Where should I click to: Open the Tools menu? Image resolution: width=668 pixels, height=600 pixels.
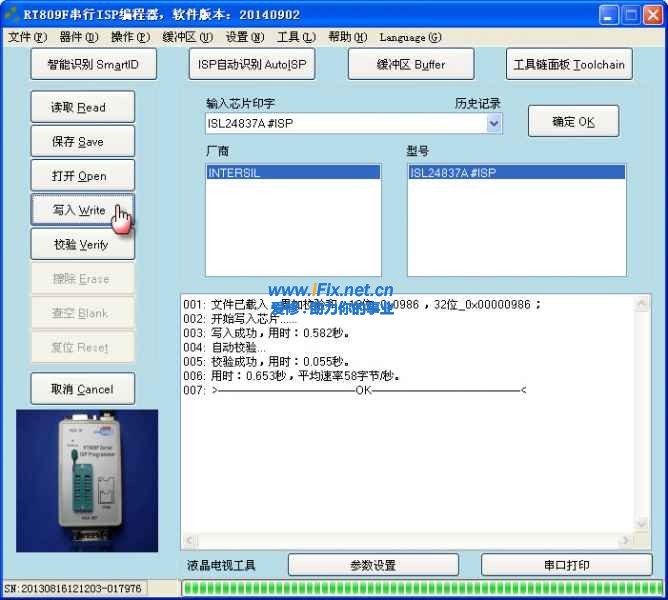(x=295, y=37)
